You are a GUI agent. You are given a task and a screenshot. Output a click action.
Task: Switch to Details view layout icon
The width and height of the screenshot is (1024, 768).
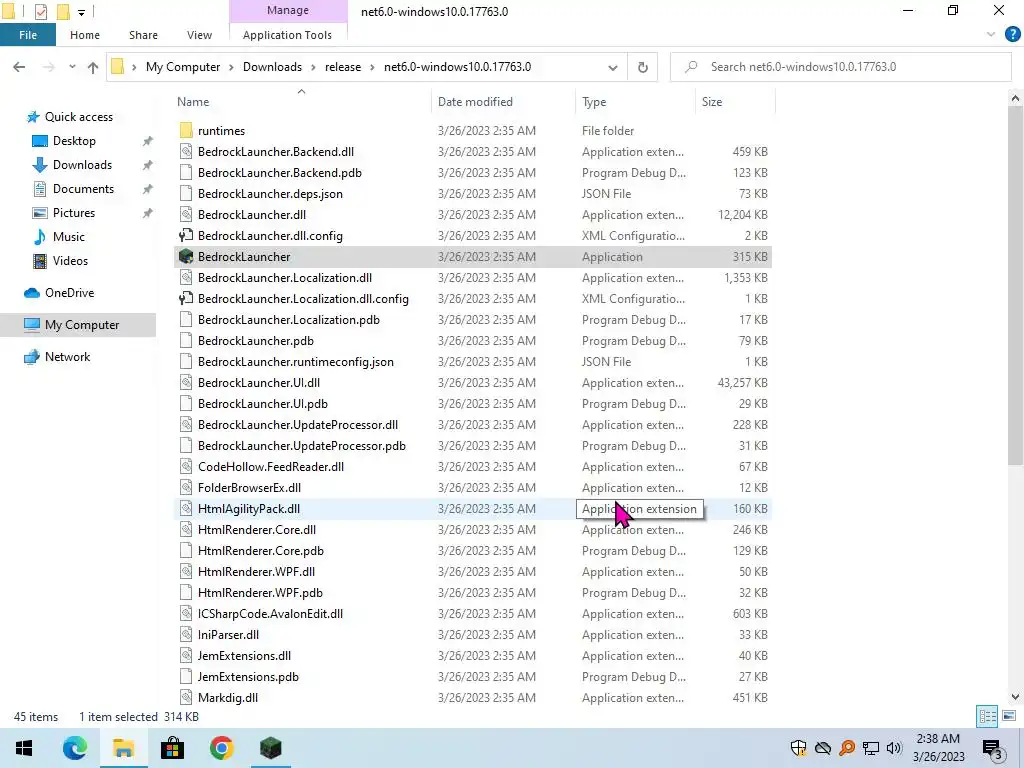click(987, 716)
